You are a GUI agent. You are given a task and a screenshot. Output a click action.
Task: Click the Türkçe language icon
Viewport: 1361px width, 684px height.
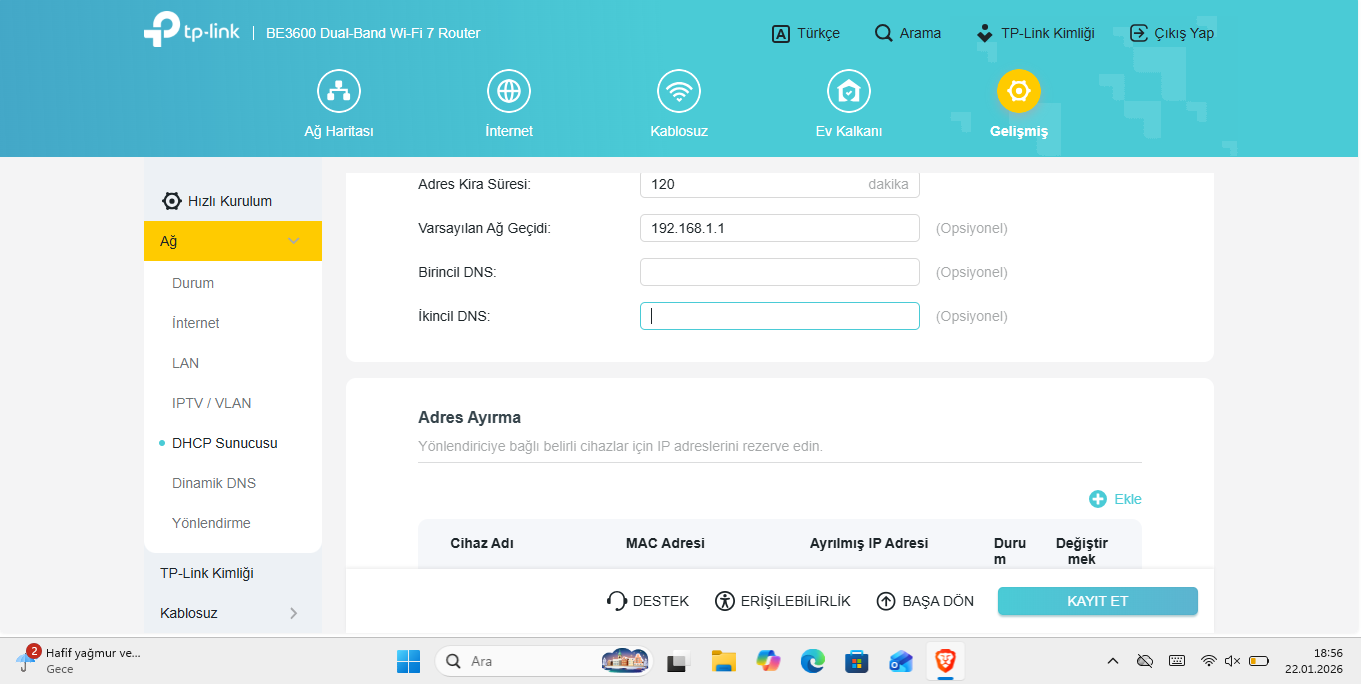[781, 34]
